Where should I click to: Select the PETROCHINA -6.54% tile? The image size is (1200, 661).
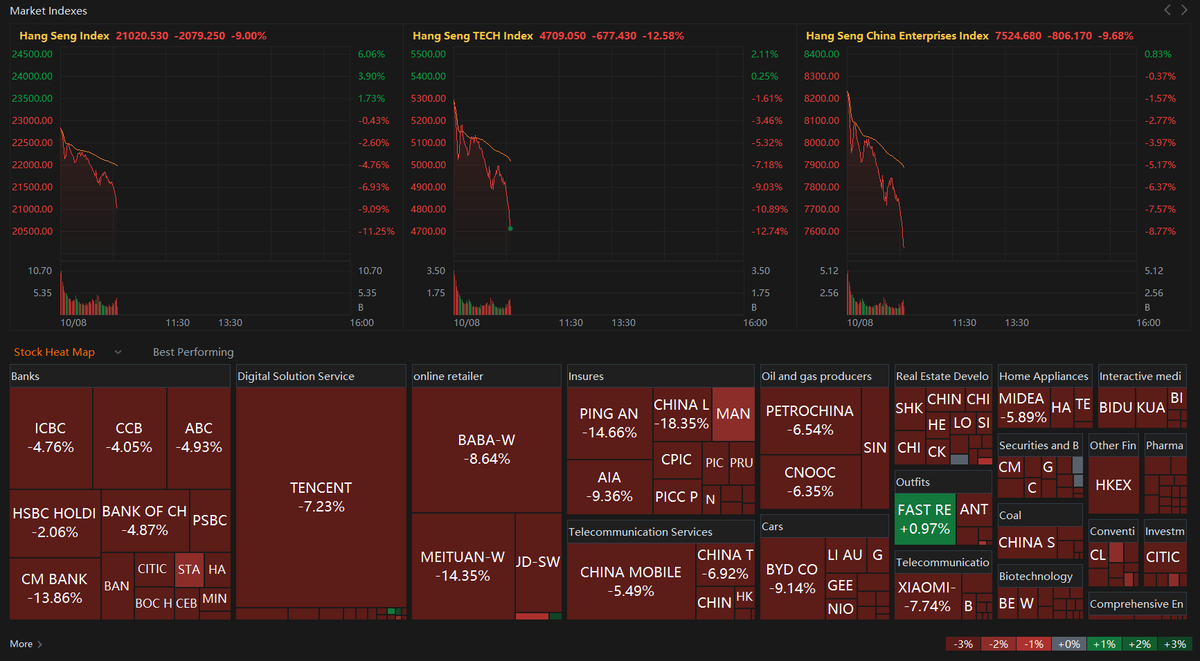[x=810, y=421]
